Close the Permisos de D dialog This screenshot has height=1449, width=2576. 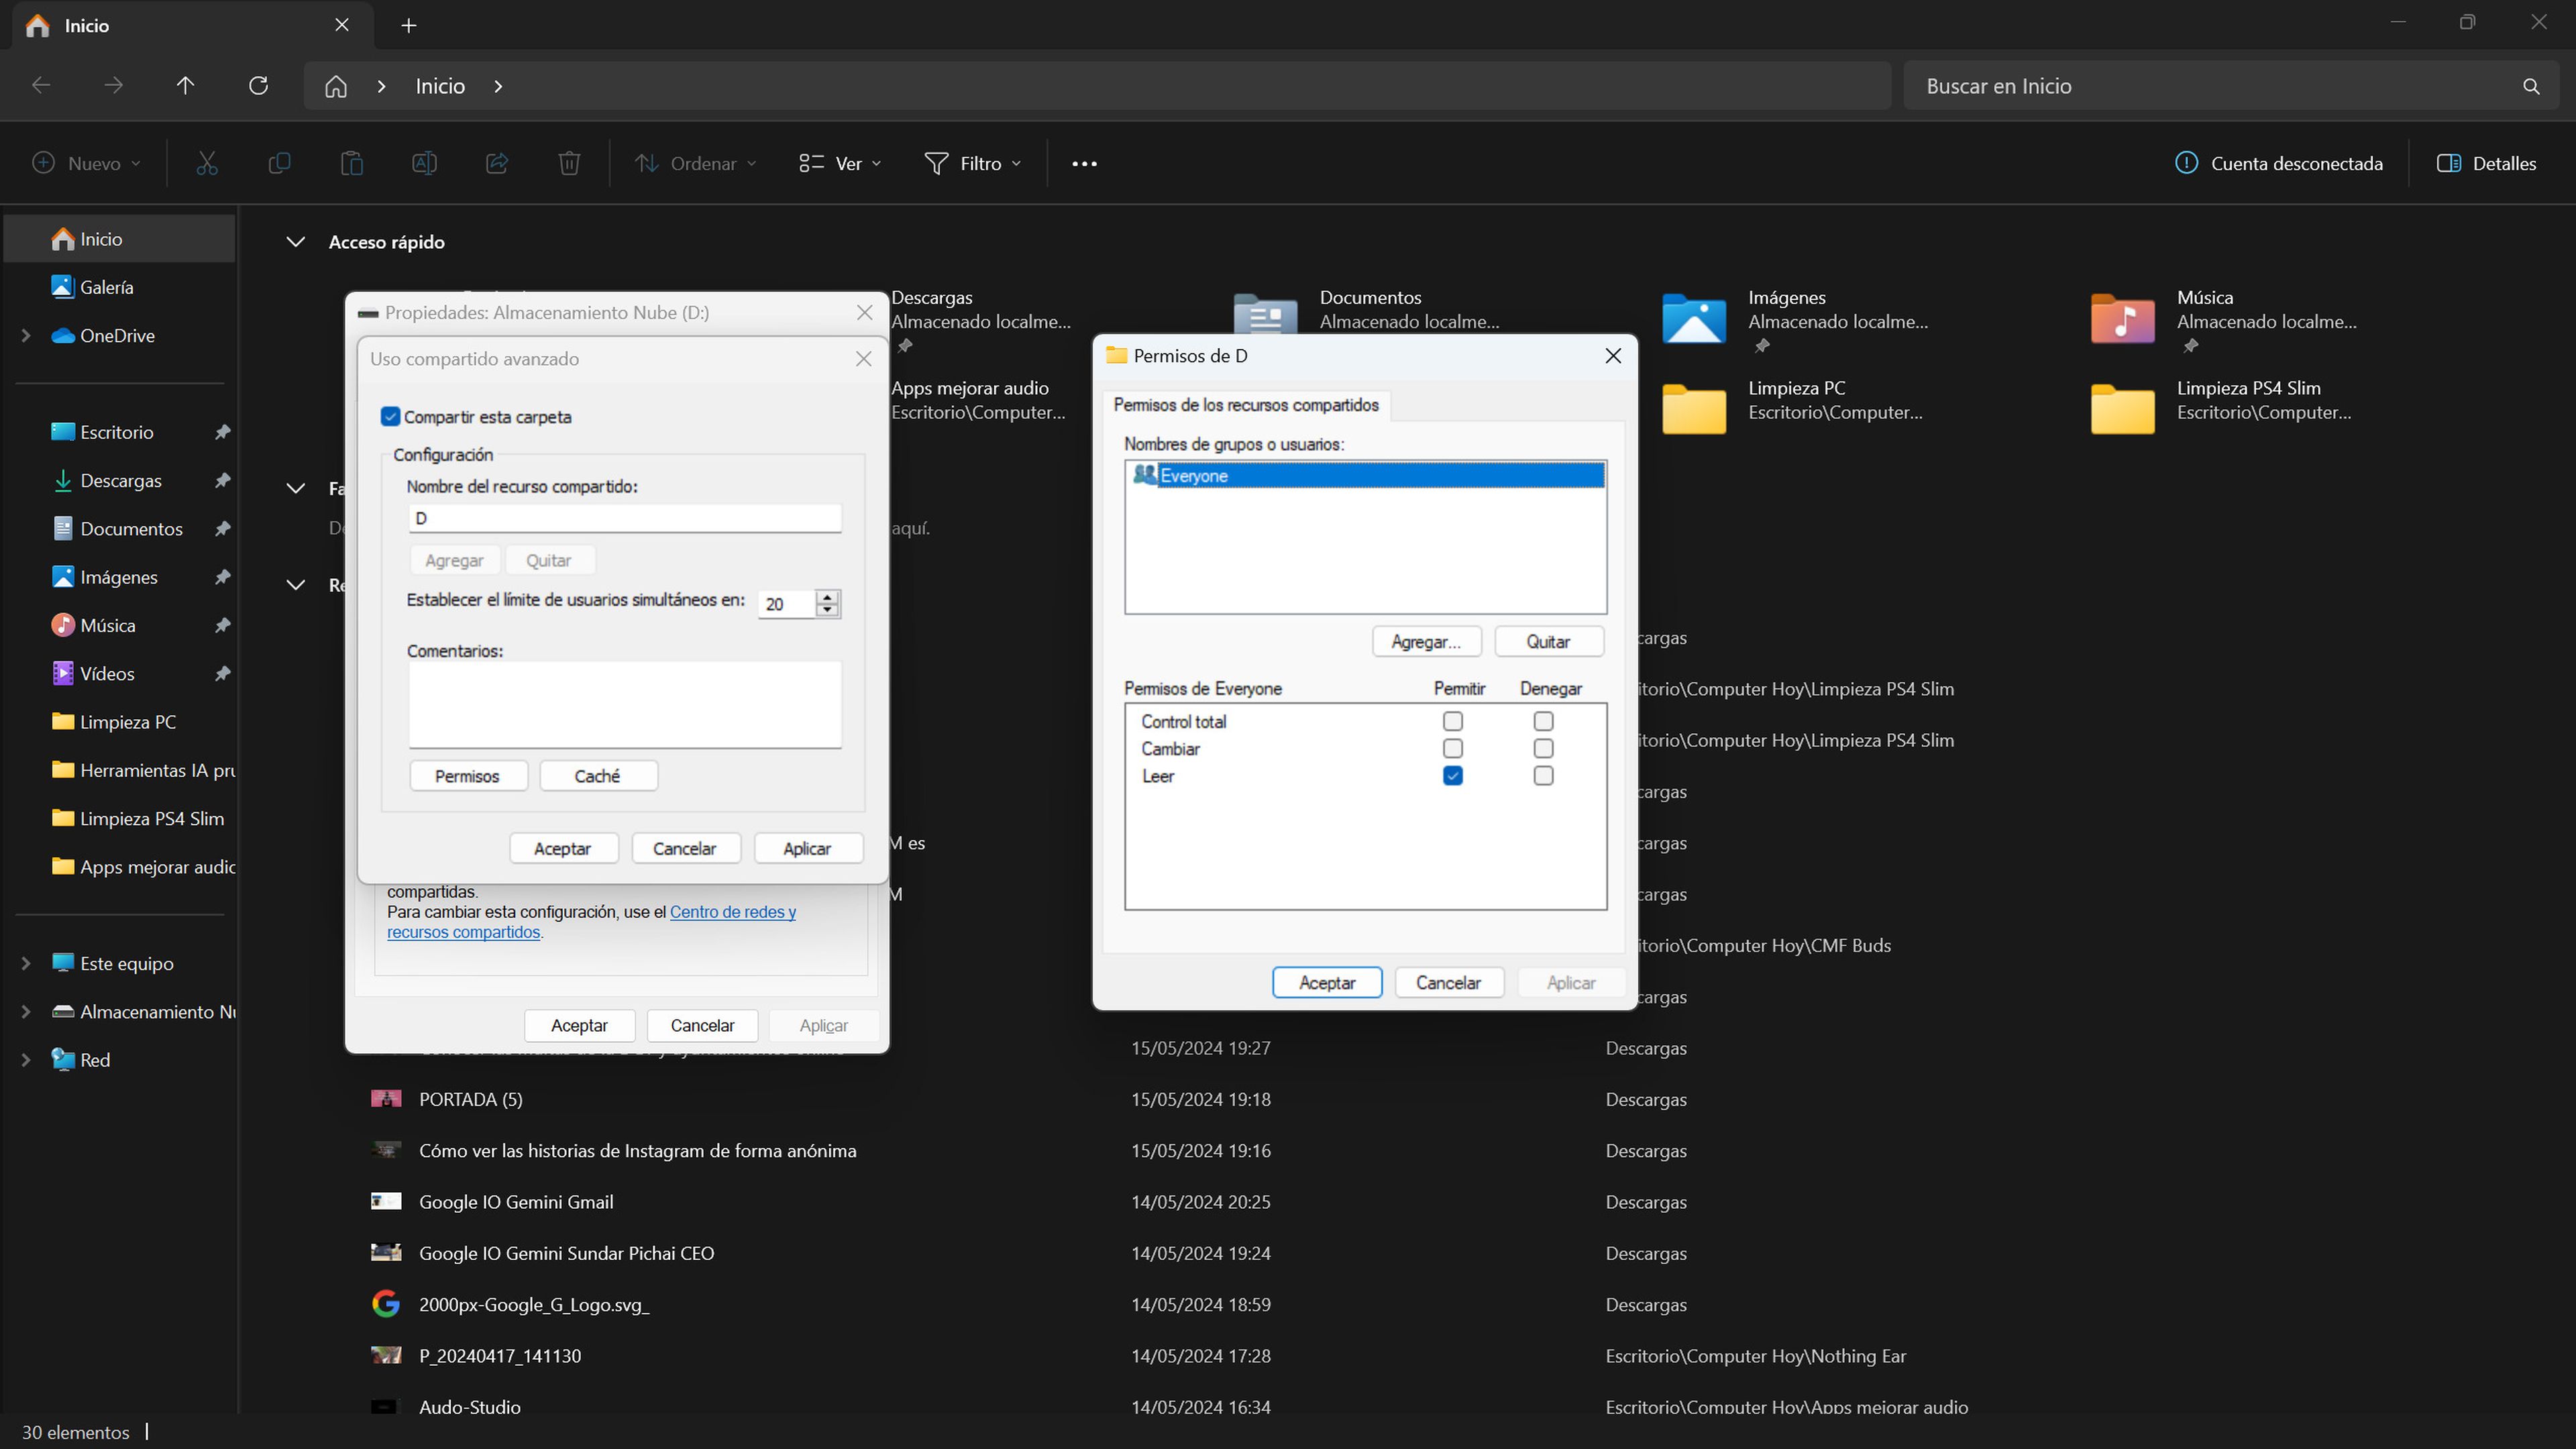click(1613, 356)
